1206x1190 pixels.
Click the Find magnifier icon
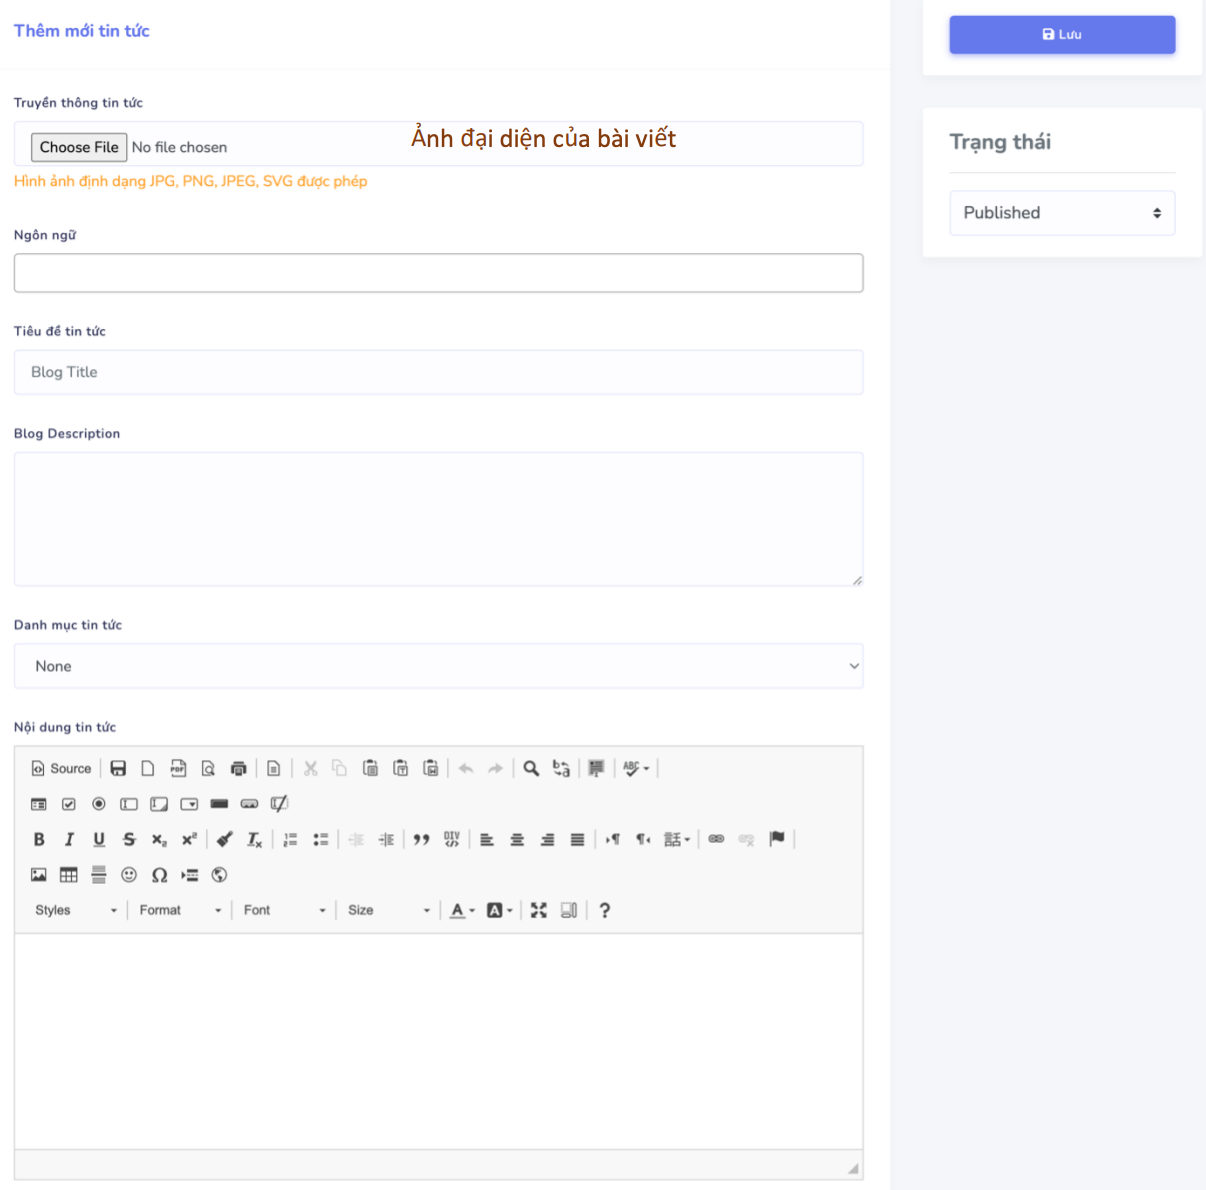(x=531, y=768)
